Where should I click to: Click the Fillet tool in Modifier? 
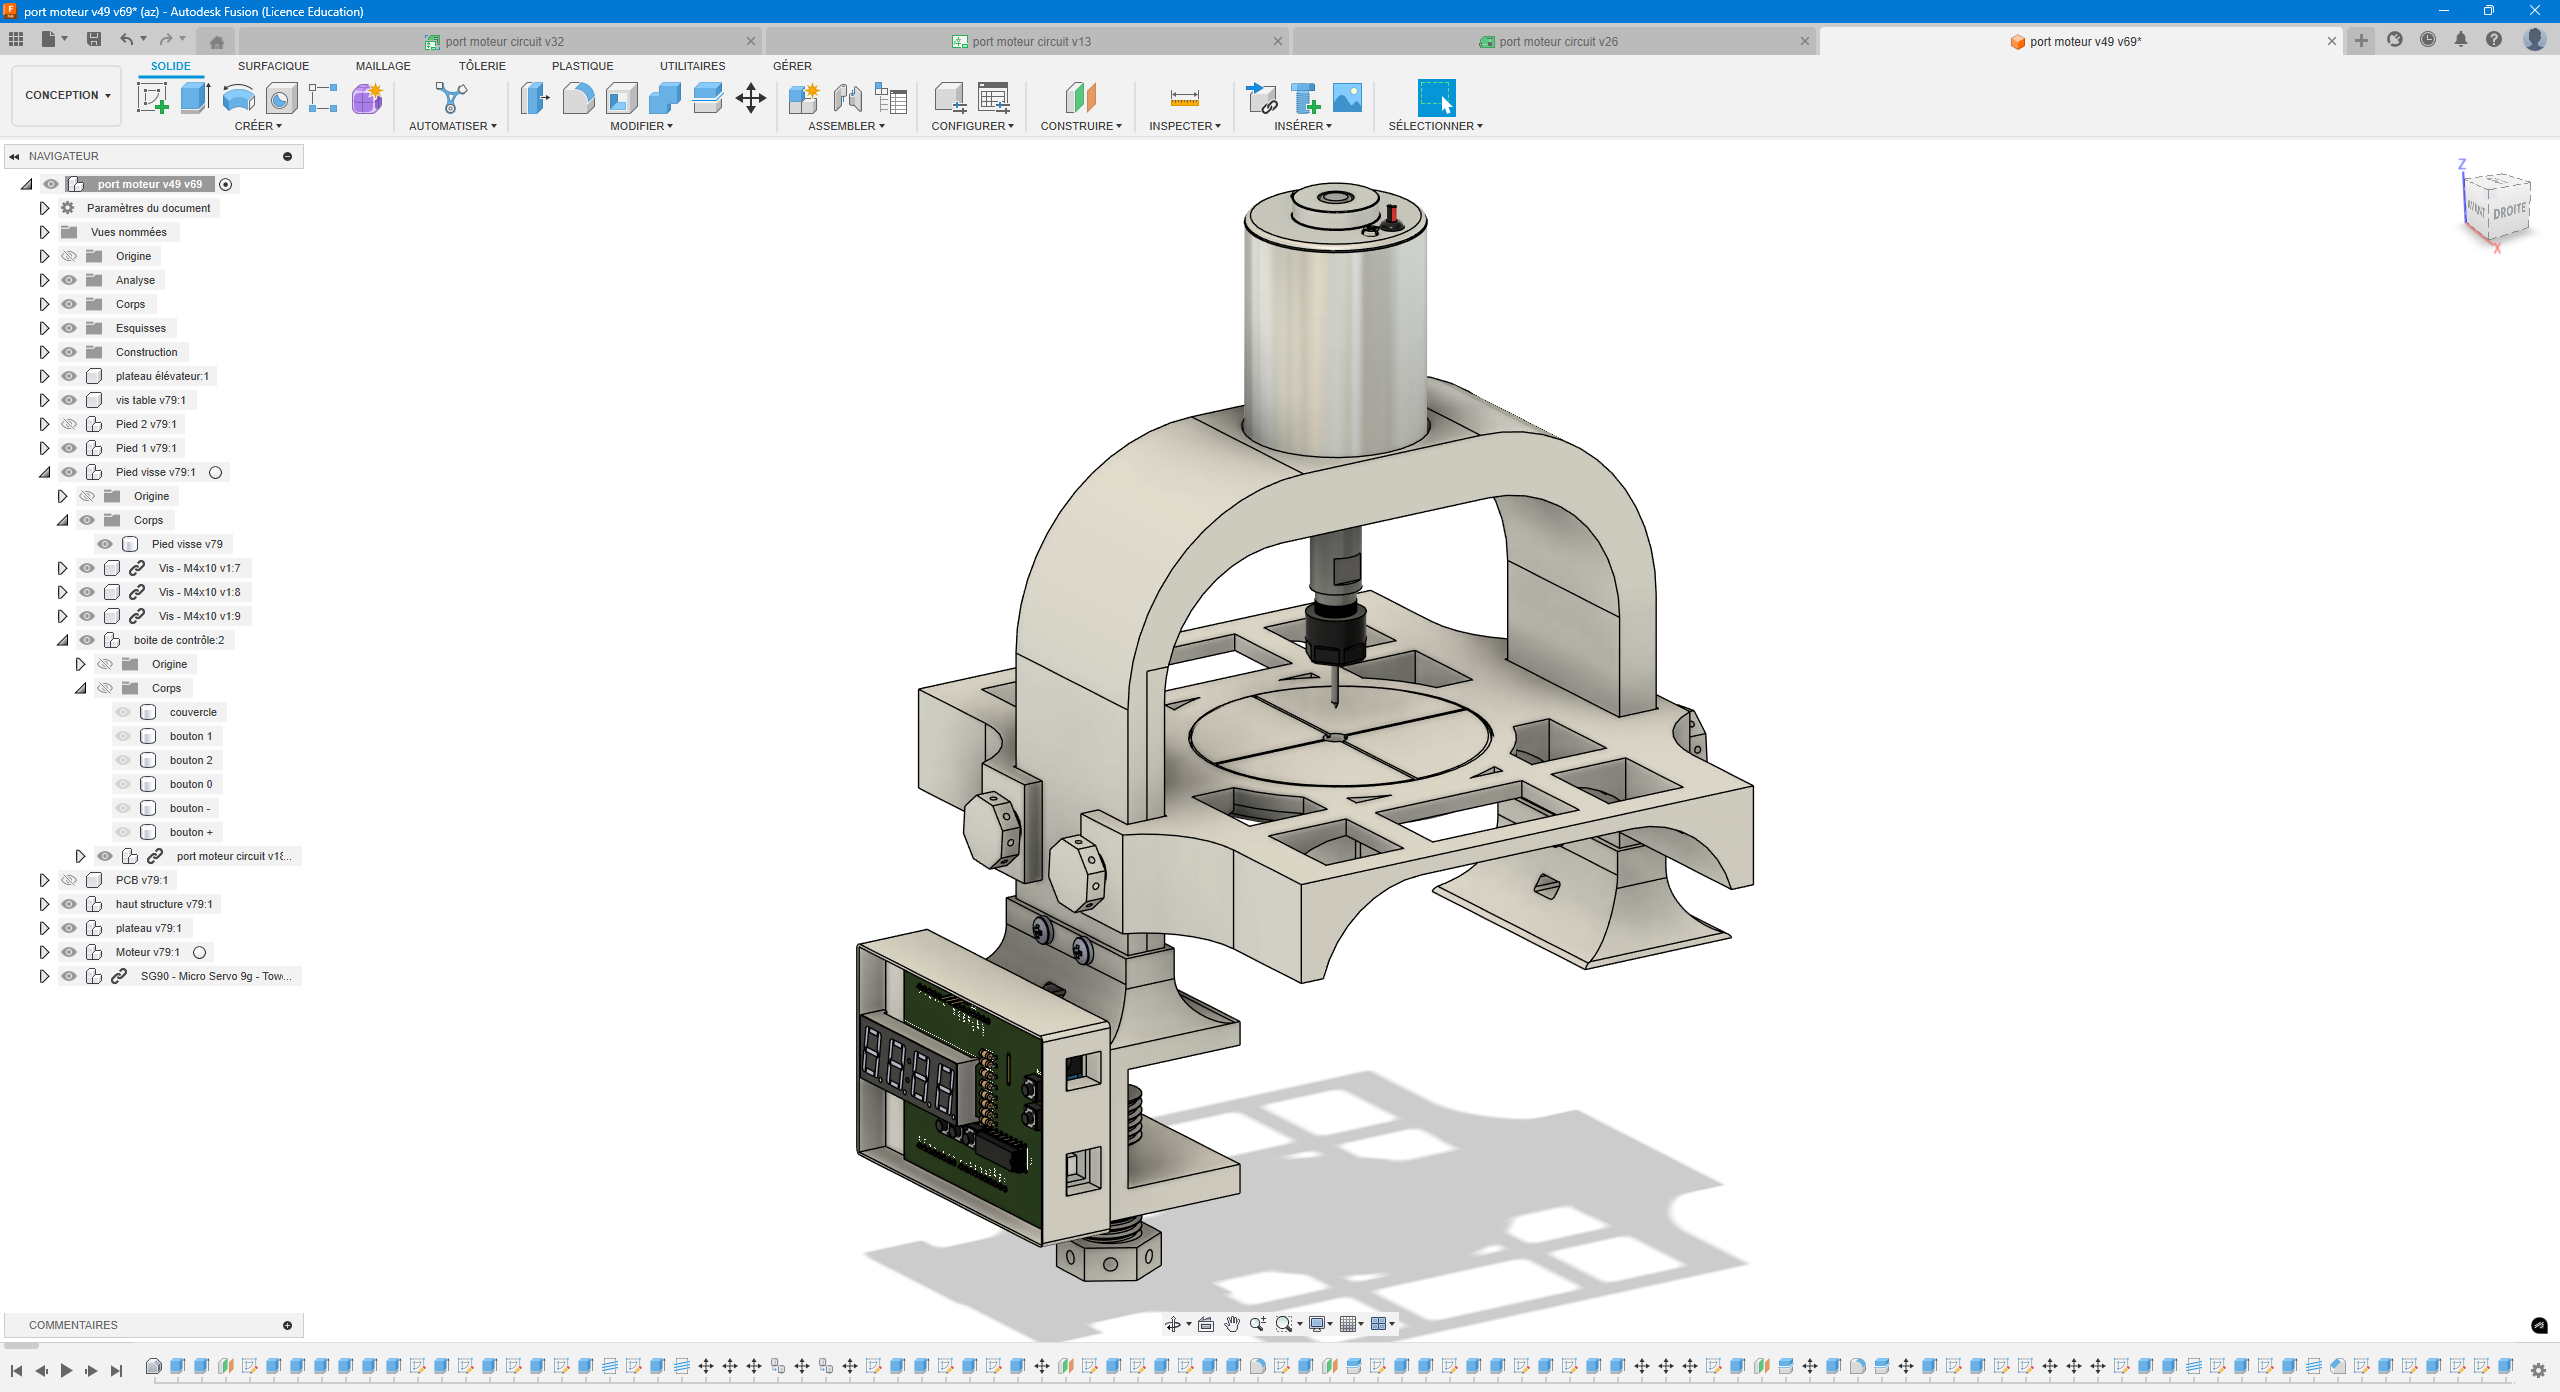point(578,98)
